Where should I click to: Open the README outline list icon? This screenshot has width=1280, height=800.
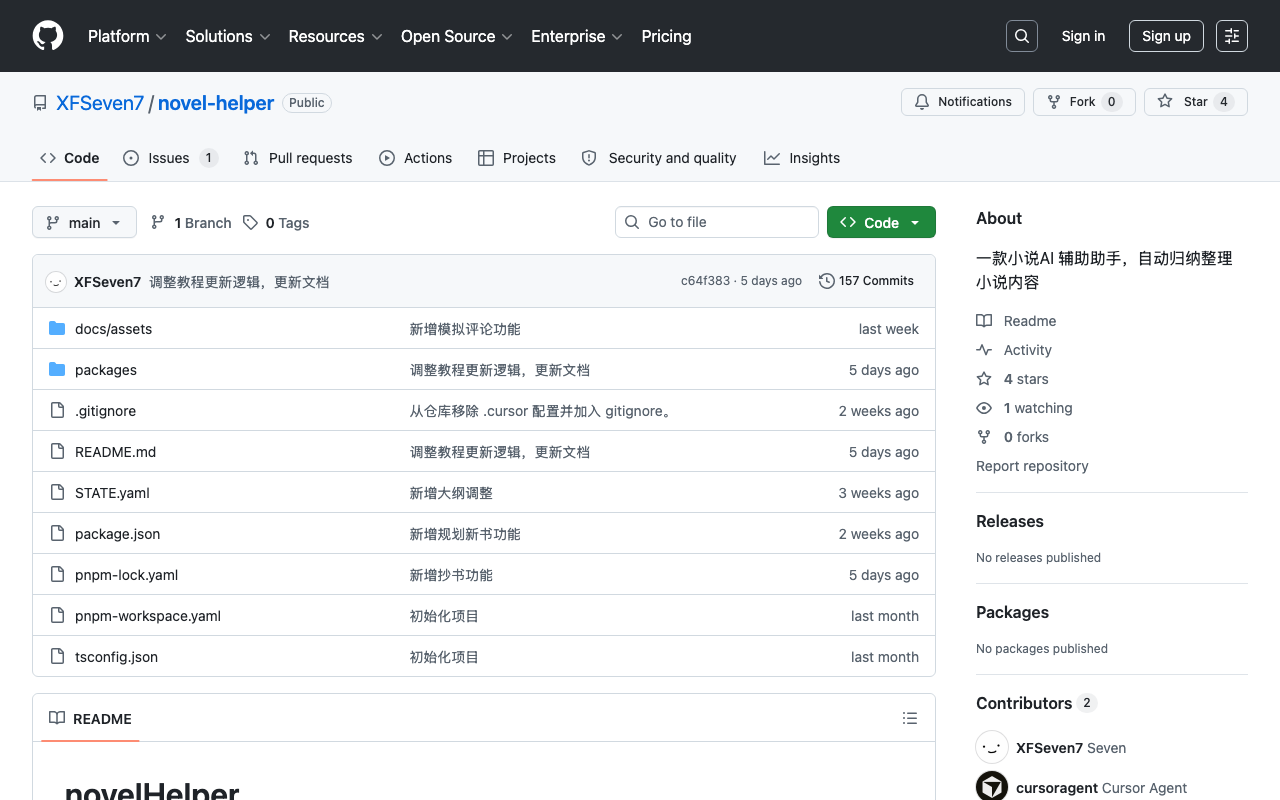[x=910, y=718]
